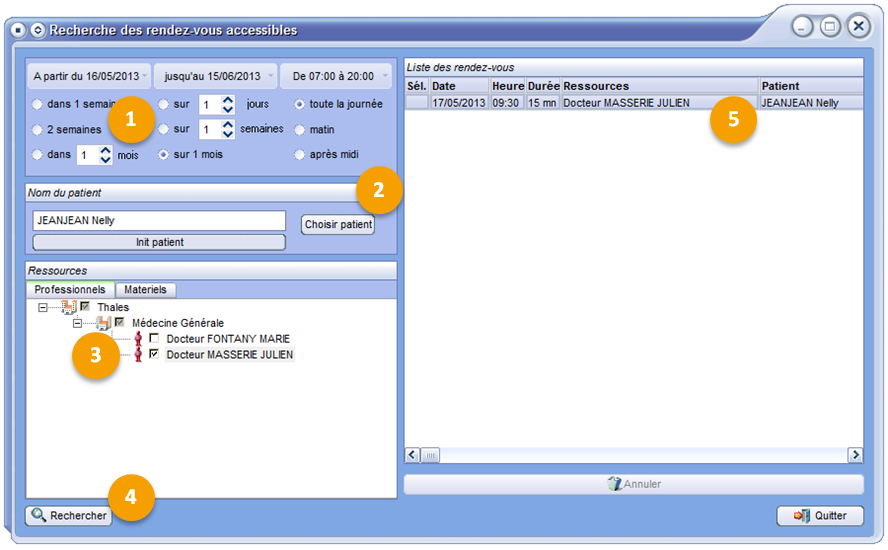Viewport: 888px width, 550px height.
Task: Select the Professionnels tab
Action: pyautogui.click(x=70, y=290)
